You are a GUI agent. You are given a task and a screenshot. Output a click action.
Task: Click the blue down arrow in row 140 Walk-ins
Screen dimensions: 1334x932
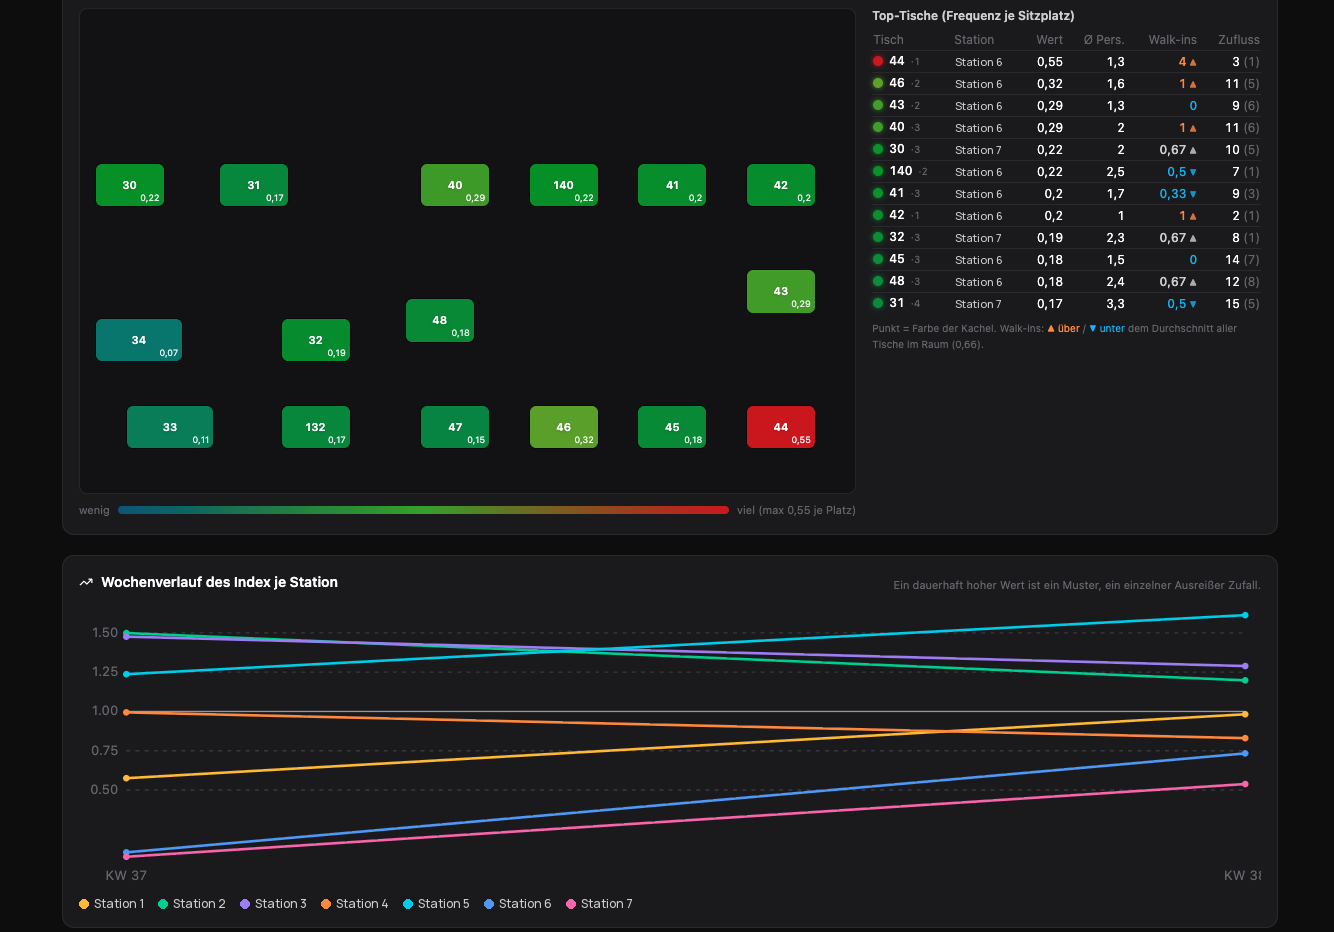pyautogui.click(x=1193, y=172)
